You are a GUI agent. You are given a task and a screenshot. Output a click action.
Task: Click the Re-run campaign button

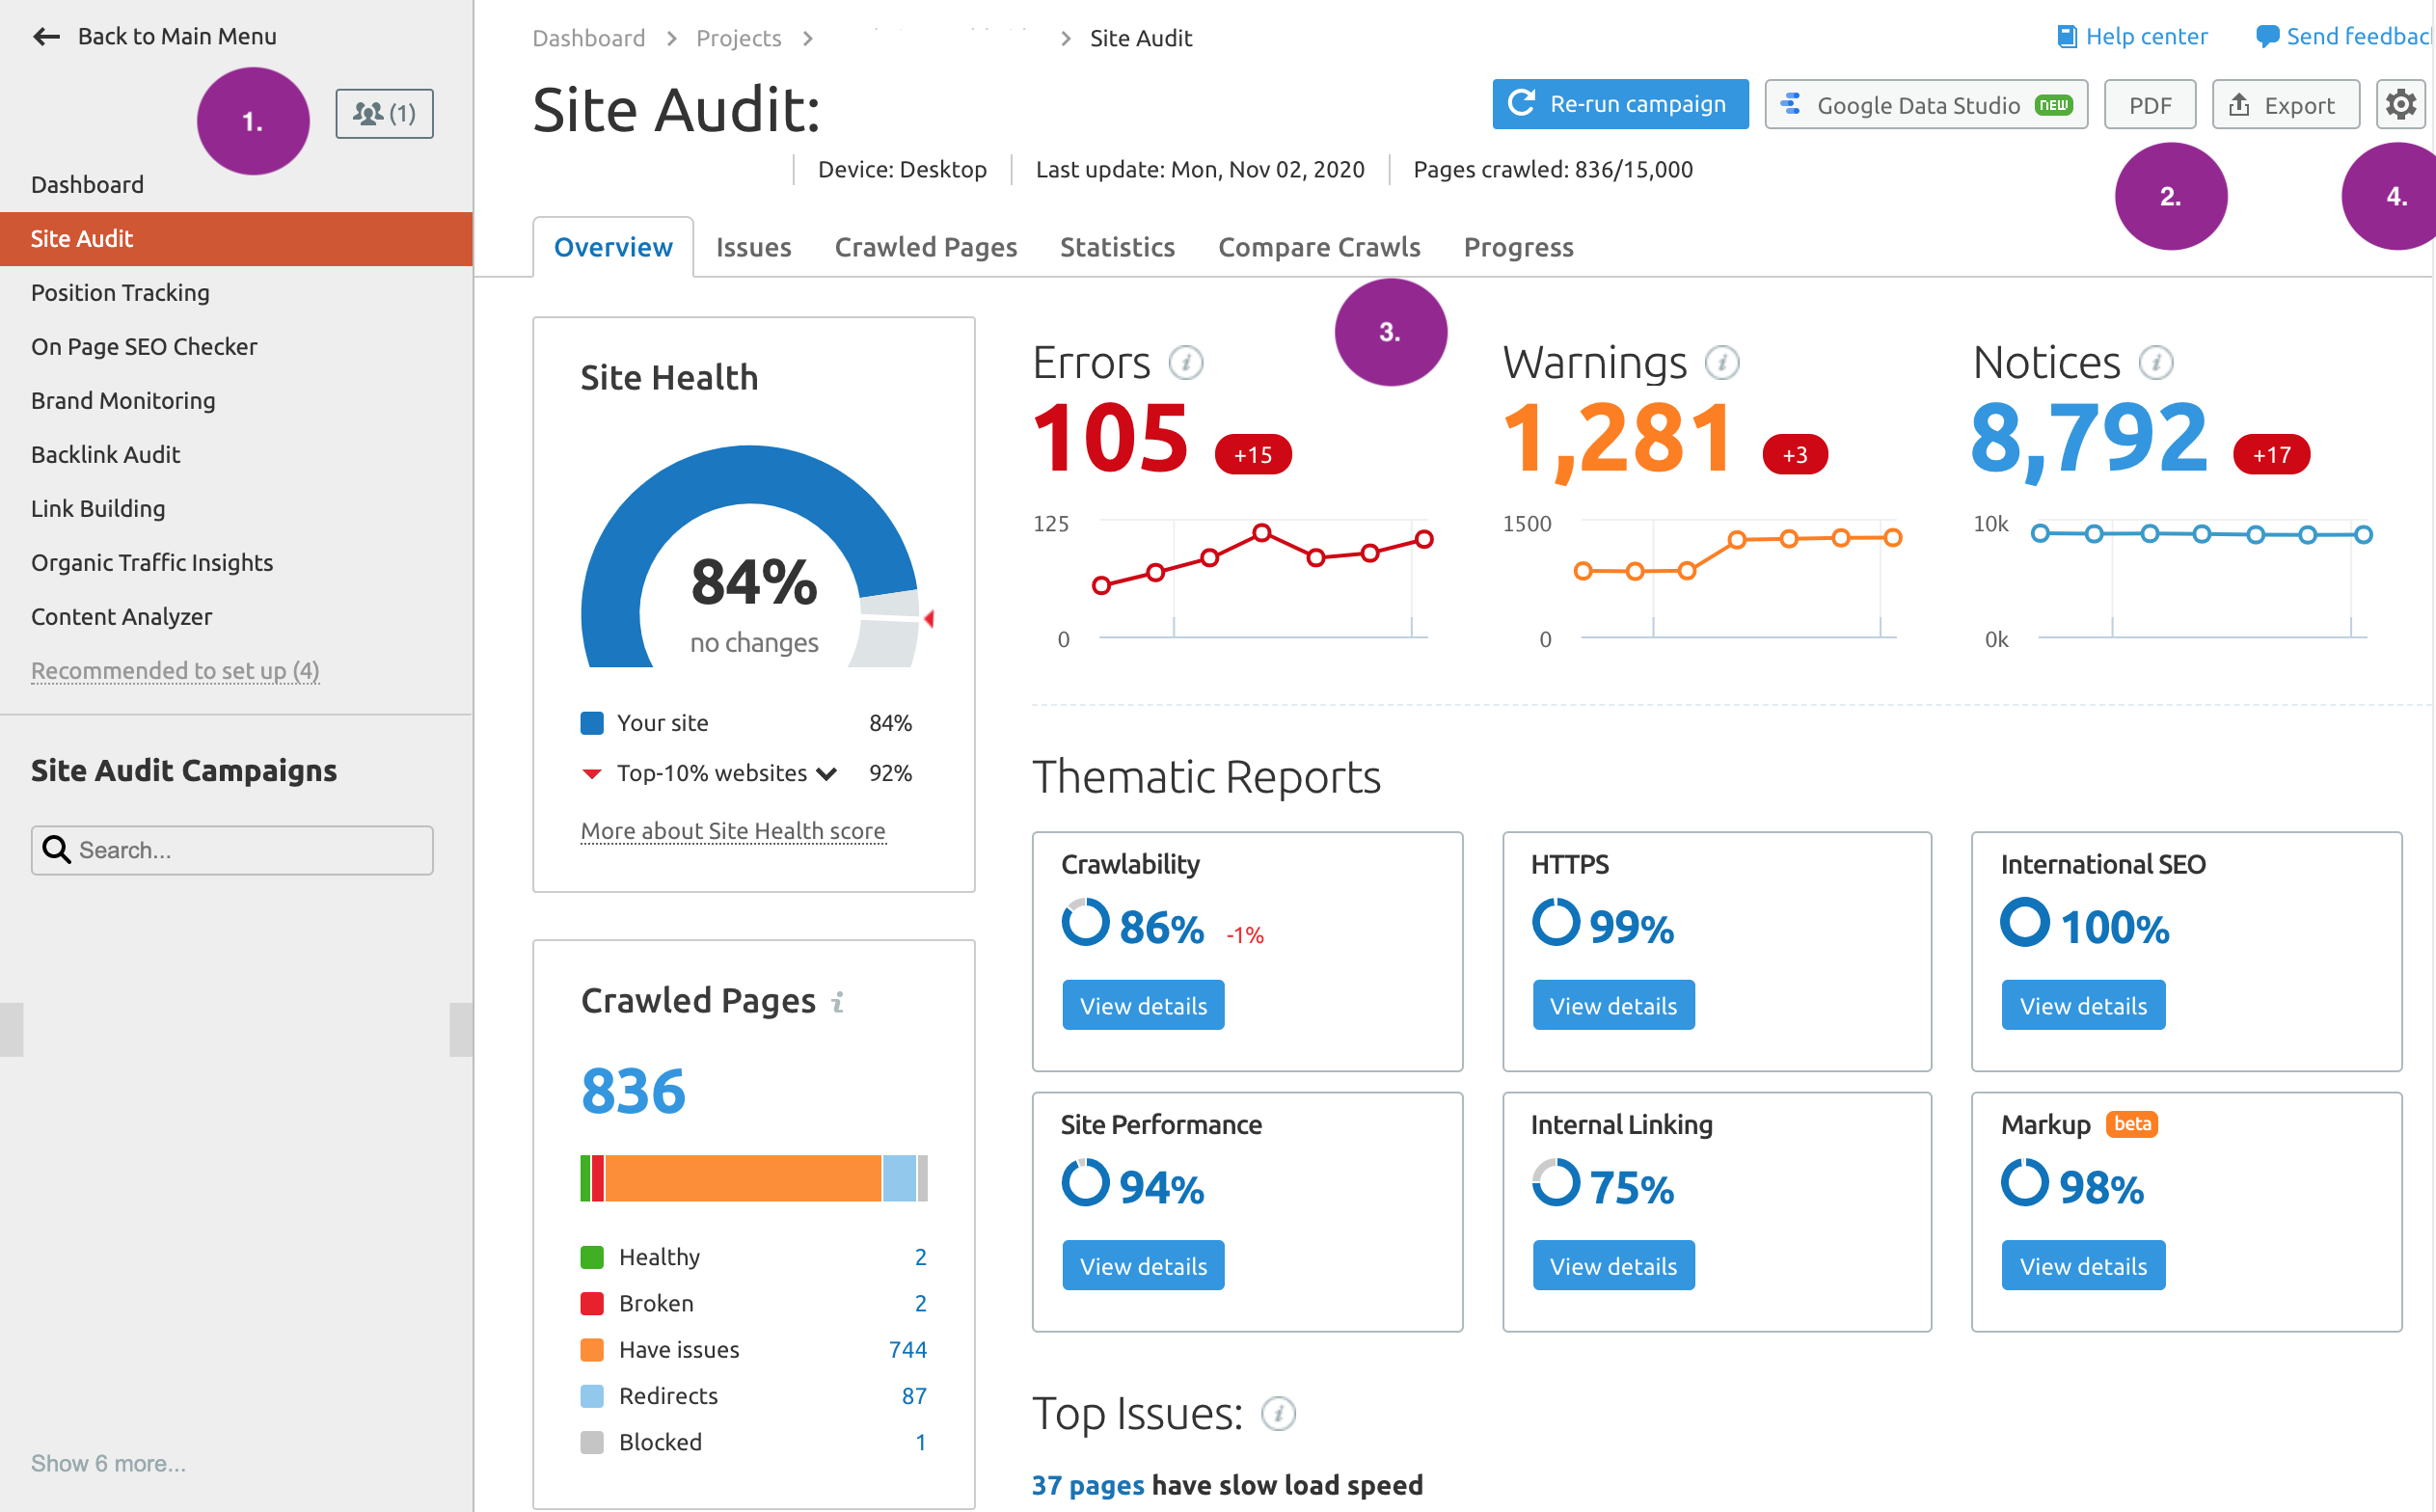coord(1620,104)
